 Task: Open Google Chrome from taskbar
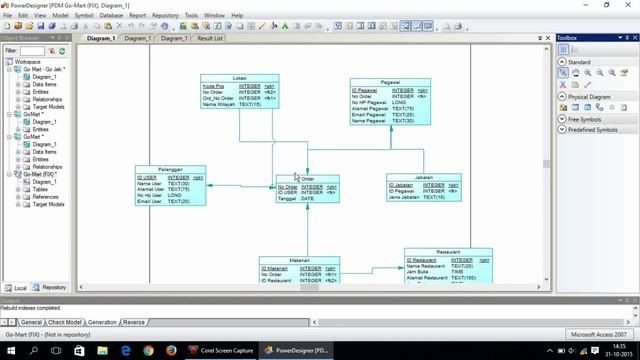coord(148,351)
